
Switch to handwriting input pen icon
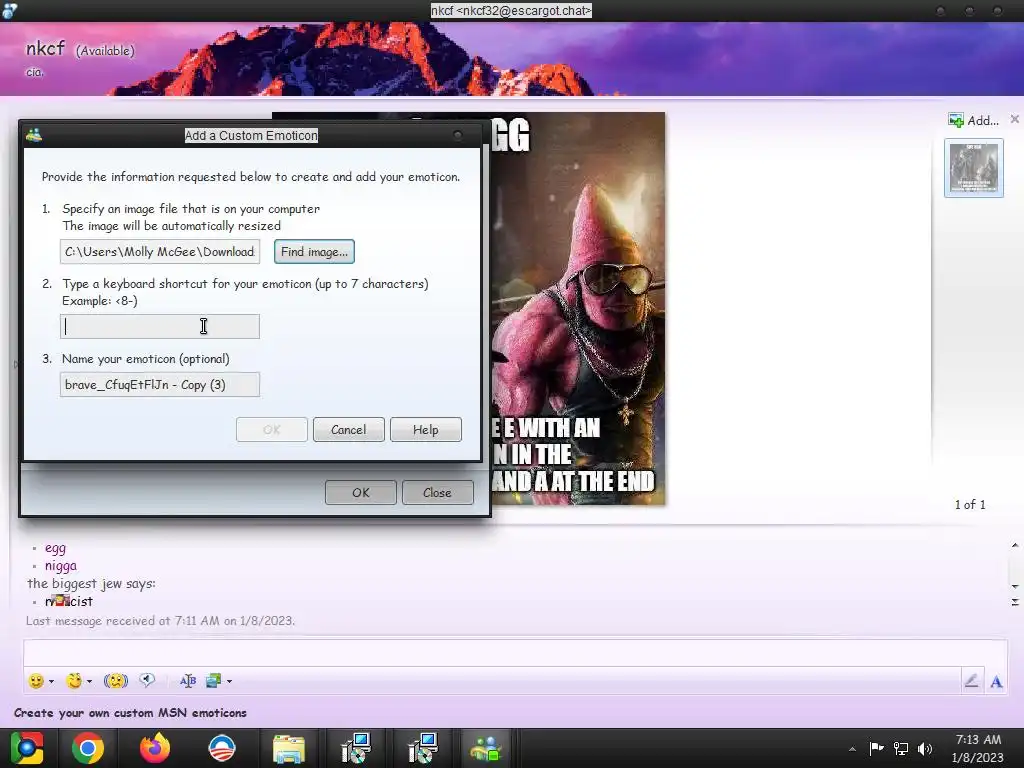(971, 681)
